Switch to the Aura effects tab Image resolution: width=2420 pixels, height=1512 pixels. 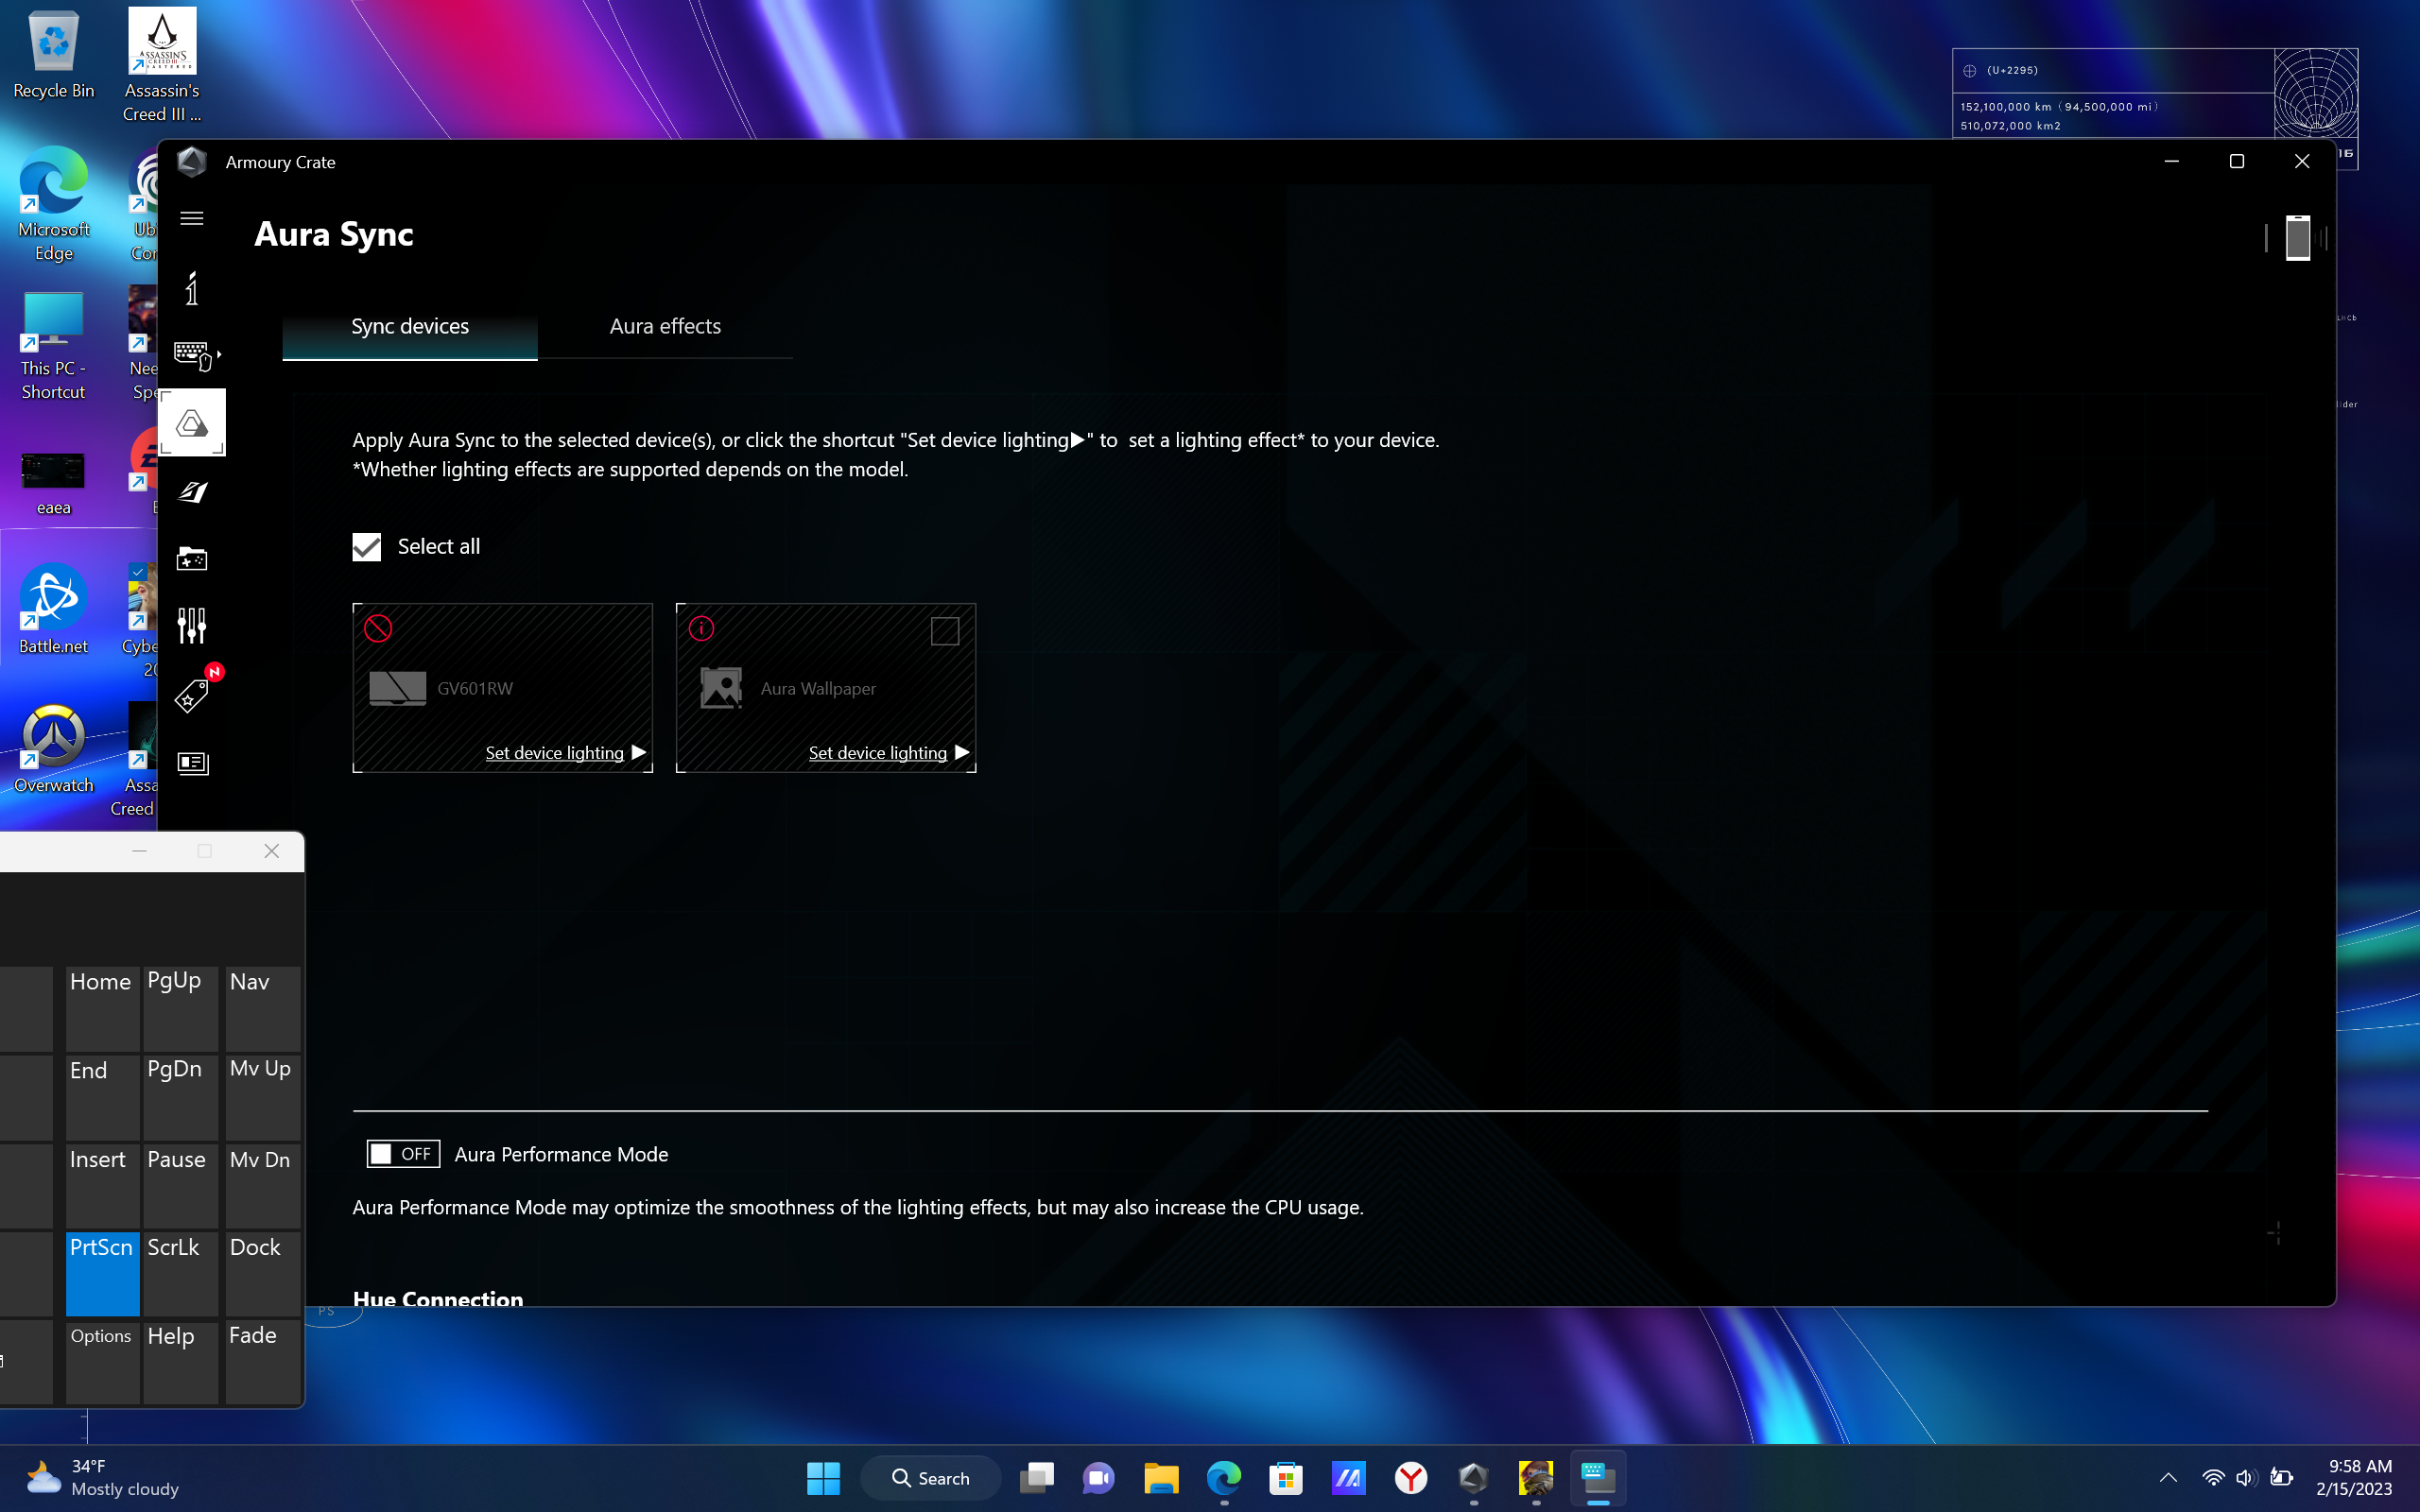665,327
